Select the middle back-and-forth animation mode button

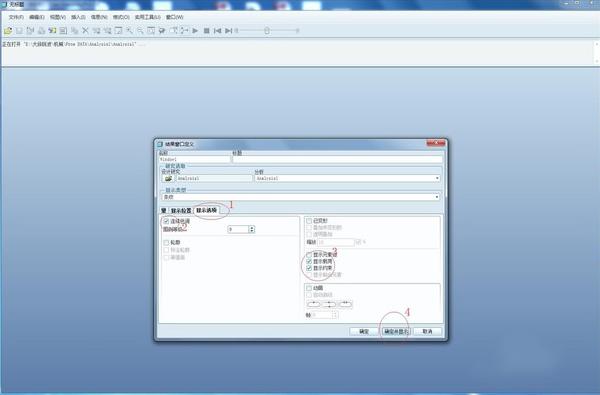(329, 304)
